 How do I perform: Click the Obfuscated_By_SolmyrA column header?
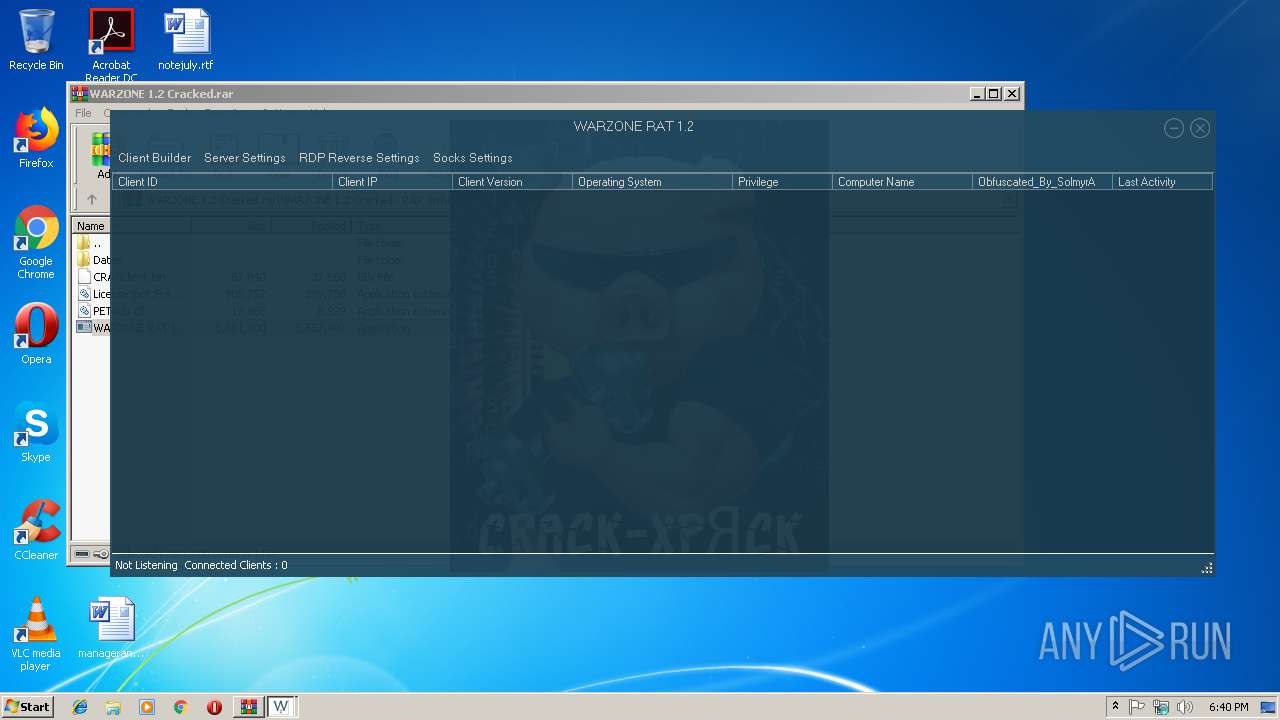coord(1042,182)
